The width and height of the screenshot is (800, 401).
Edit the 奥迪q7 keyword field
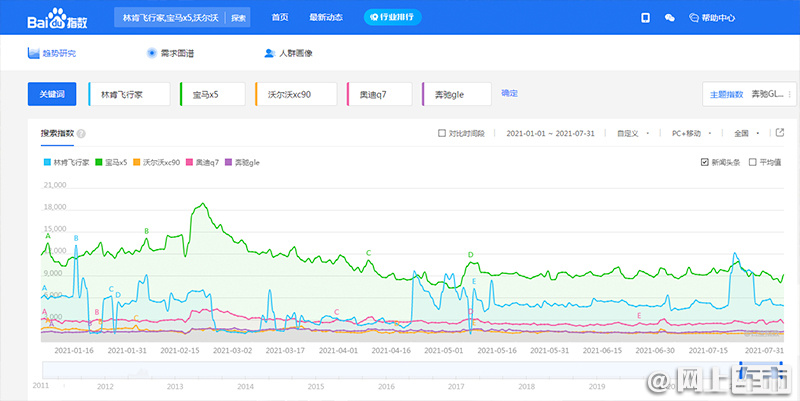[380, 94]
